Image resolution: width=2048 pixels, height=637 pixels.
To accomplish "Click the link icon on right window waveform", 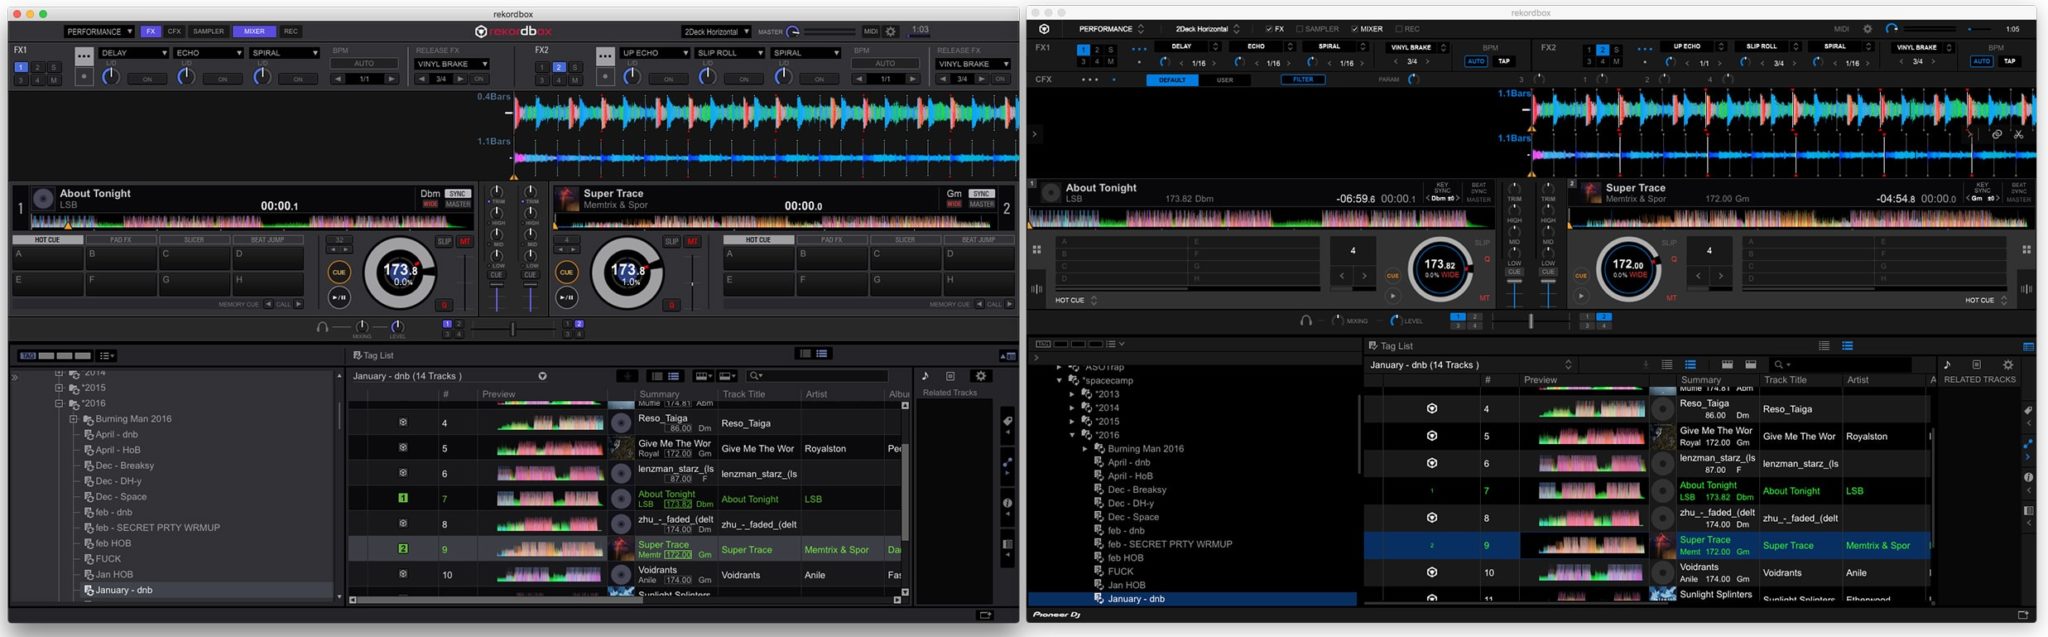I will 1996,134.
